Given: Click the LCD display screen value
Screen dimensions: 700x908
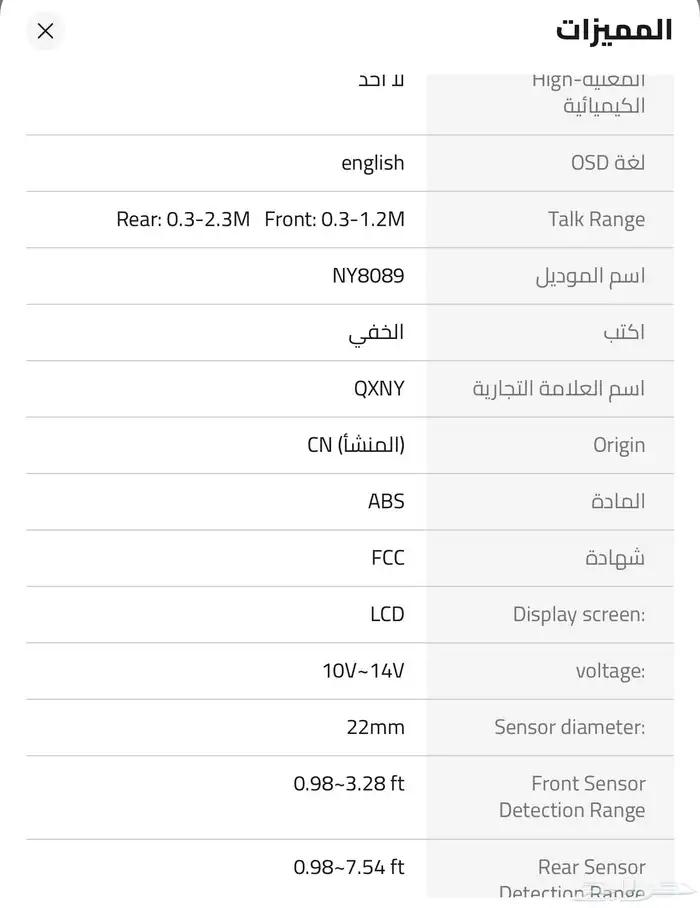Looking at the screenshot, I should [x=387, y=614].
